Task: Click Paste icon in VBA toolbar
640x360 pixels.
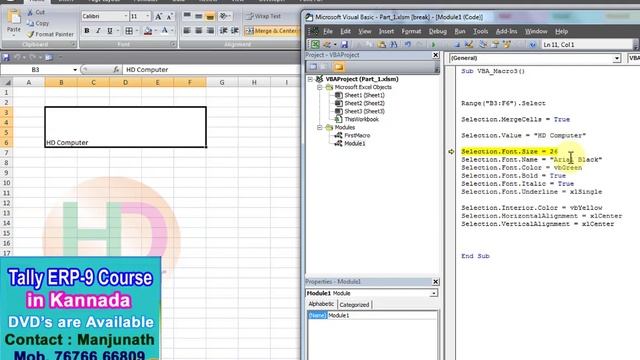Action: (x=381, y=44)
